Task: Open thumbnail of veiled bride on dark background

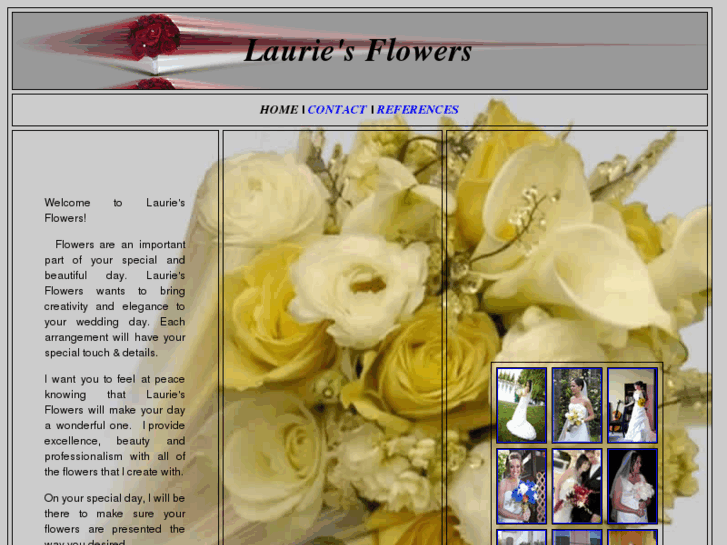Action: [632, 486]
